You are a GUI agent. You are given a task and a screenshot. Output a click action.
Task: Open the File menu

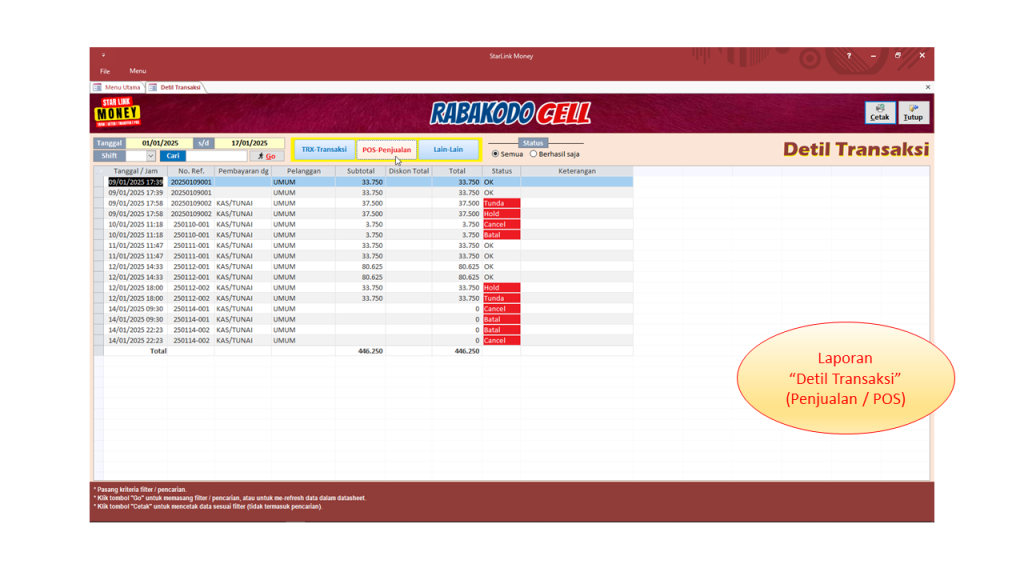point(104,71)
